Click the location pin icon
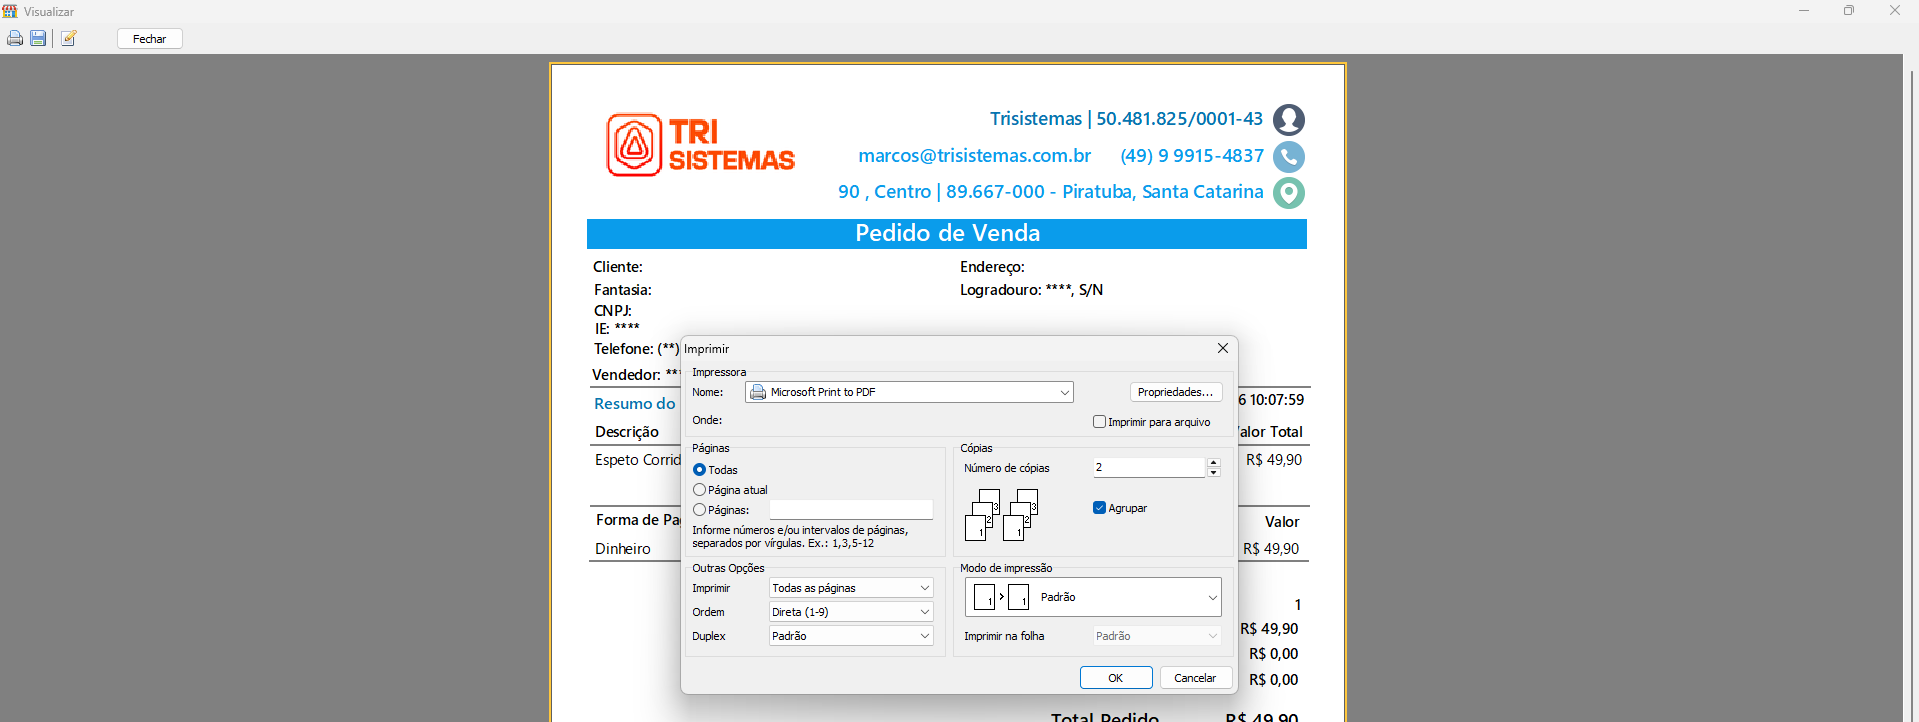1919x722 pixels. [1288, 193]
